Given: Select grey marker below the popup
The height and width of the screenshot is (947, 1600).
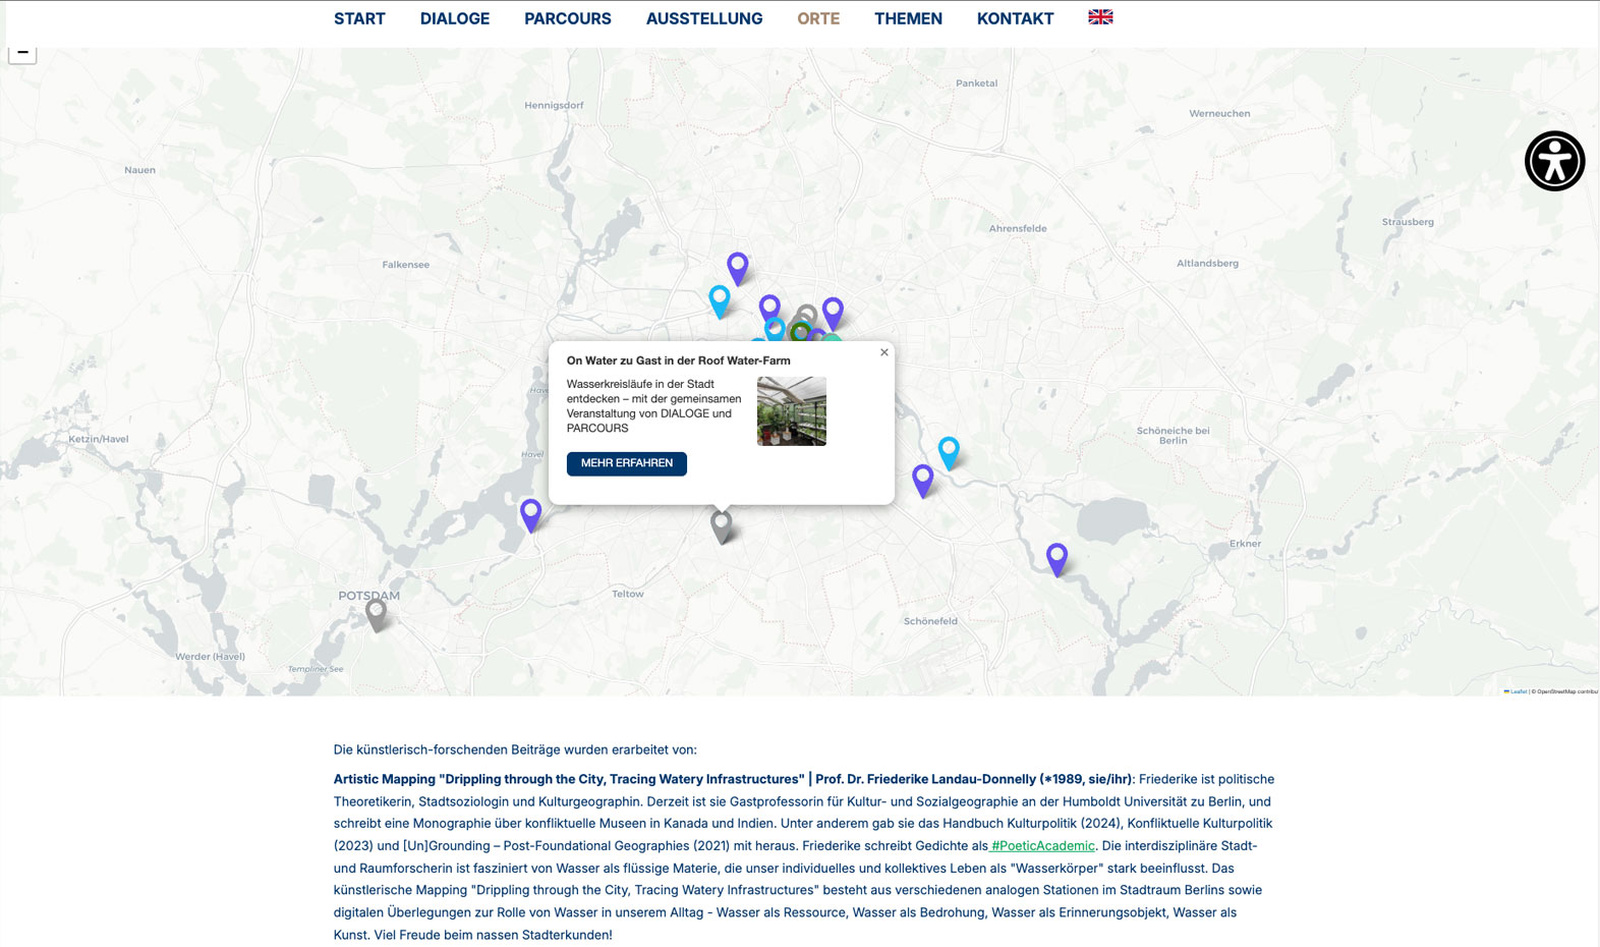Looking at the screenshot, I should [x=721, y=526].
